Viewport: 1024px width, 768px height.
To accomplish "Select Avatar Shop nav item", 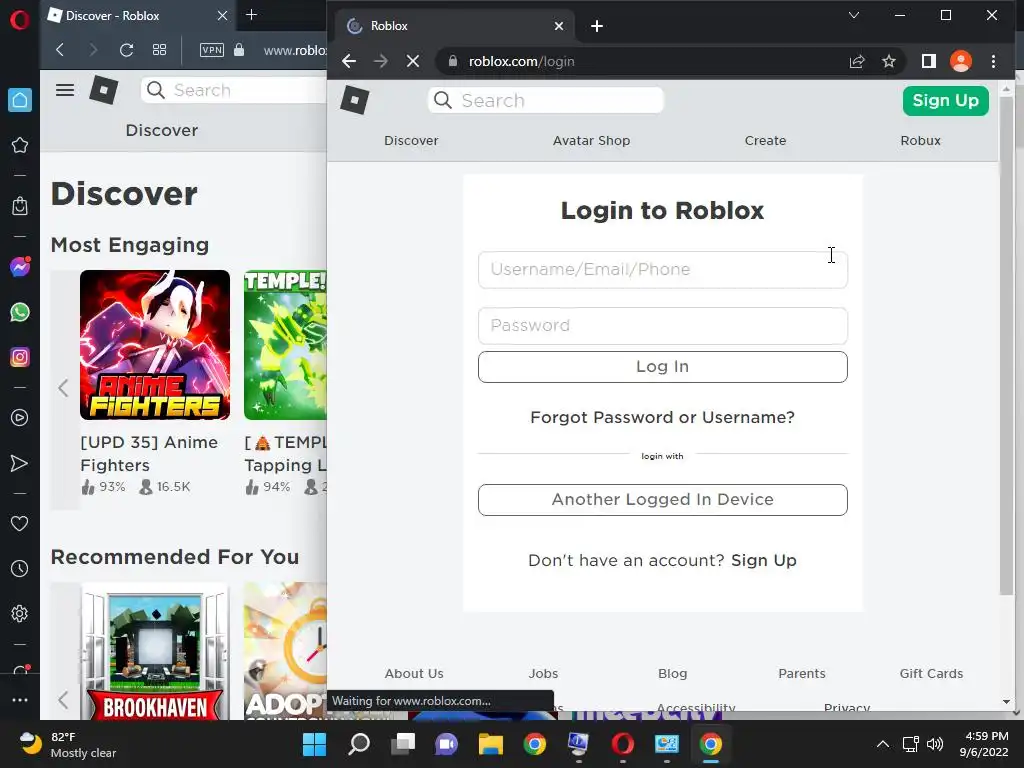I will (592, 140).
